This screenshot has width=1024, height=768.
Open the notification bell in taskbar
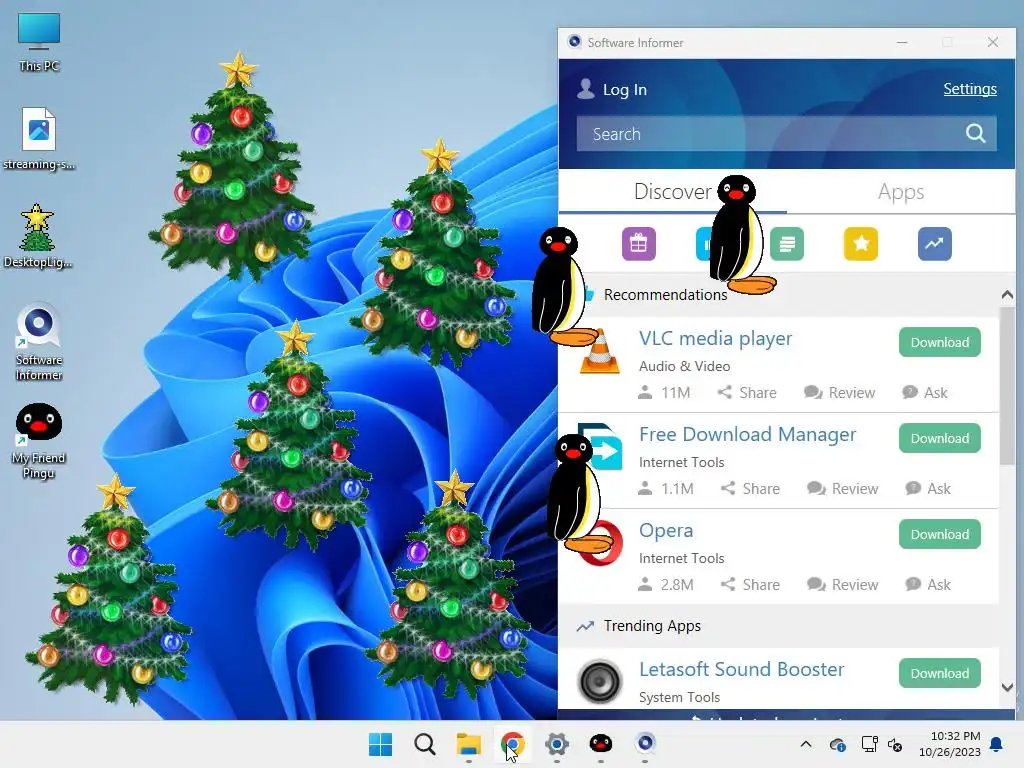[x=997, y=744]
